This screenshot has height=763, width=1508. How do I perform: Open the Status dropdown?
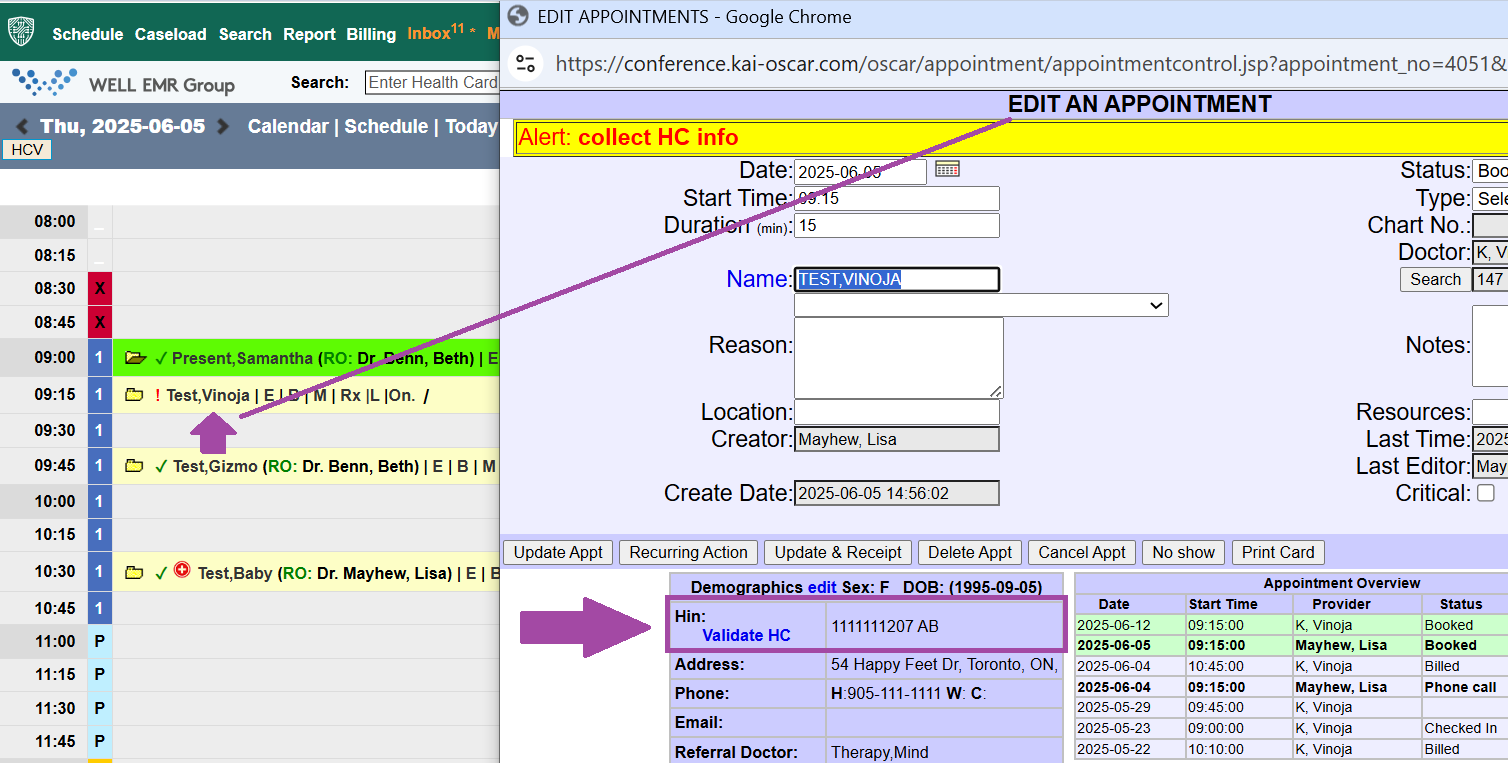(x=1490, y=171)
